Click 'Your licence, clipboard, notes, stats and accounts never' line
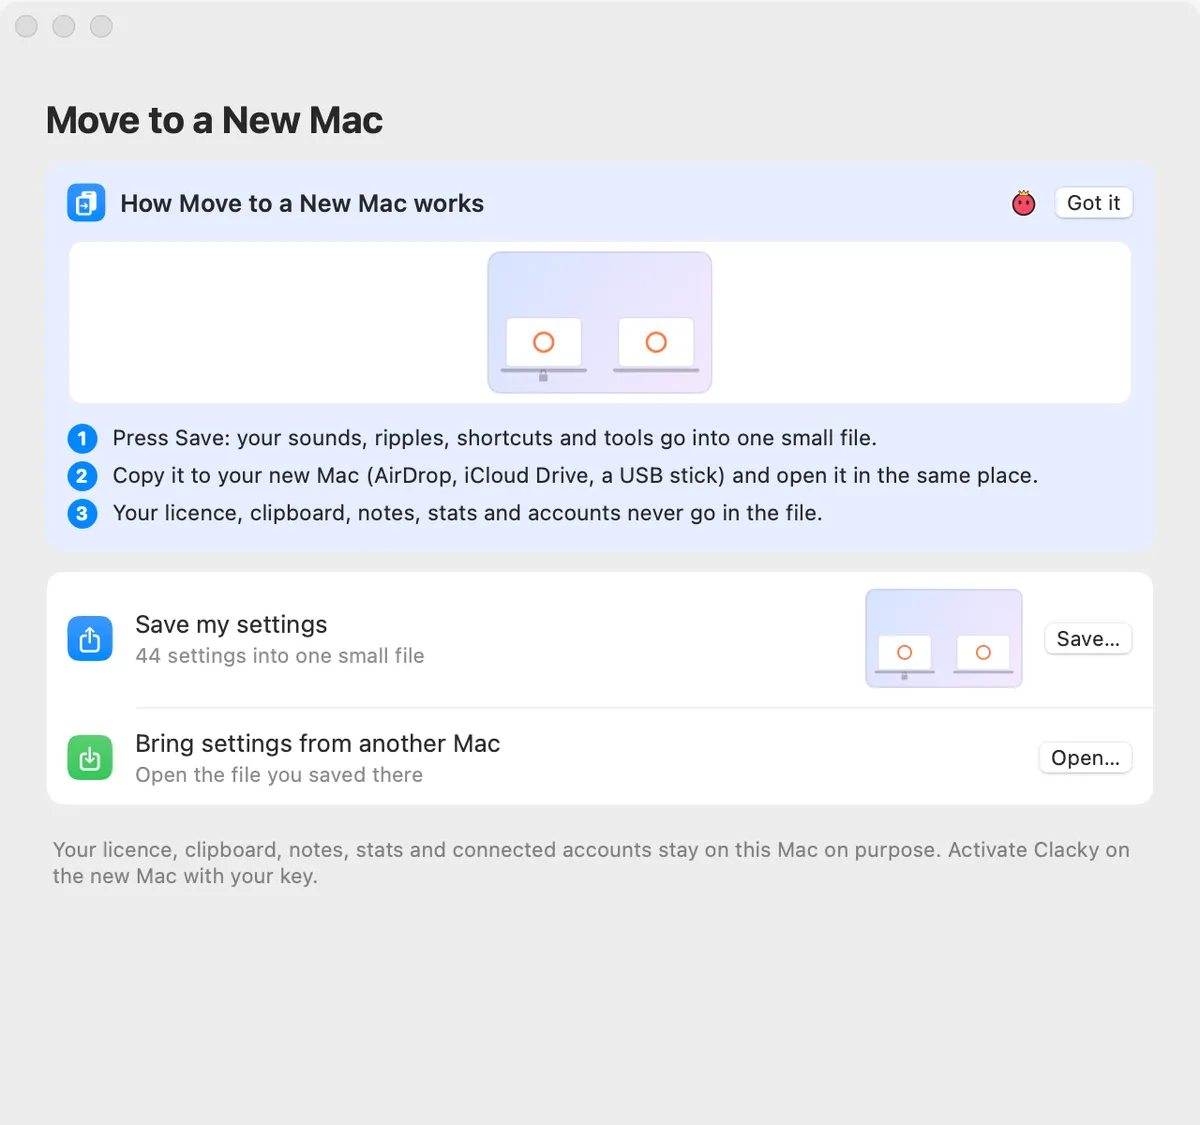Image resolution: width=1200 pixels, height=1125 pixels. tap(467, 513)
